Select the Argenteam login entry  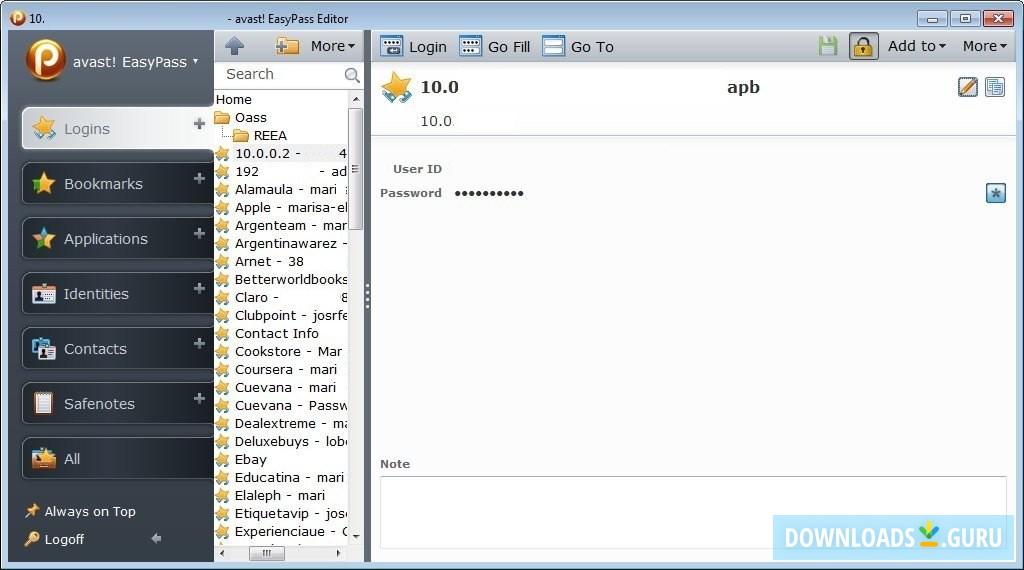tap(281, 225)
